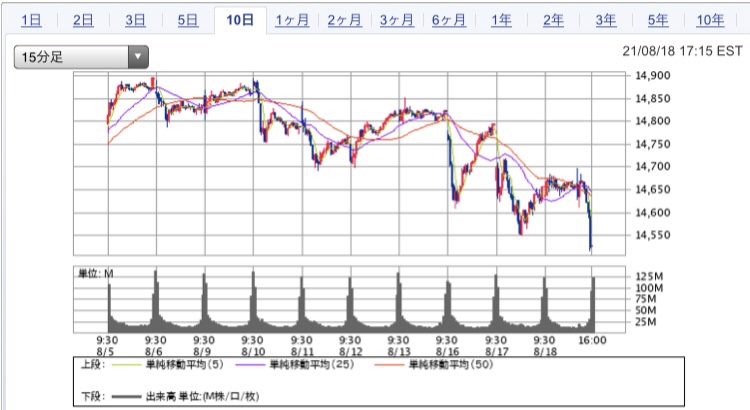
Task: Click the orange line swatch for SMA 50
Action: coord(389,365)
